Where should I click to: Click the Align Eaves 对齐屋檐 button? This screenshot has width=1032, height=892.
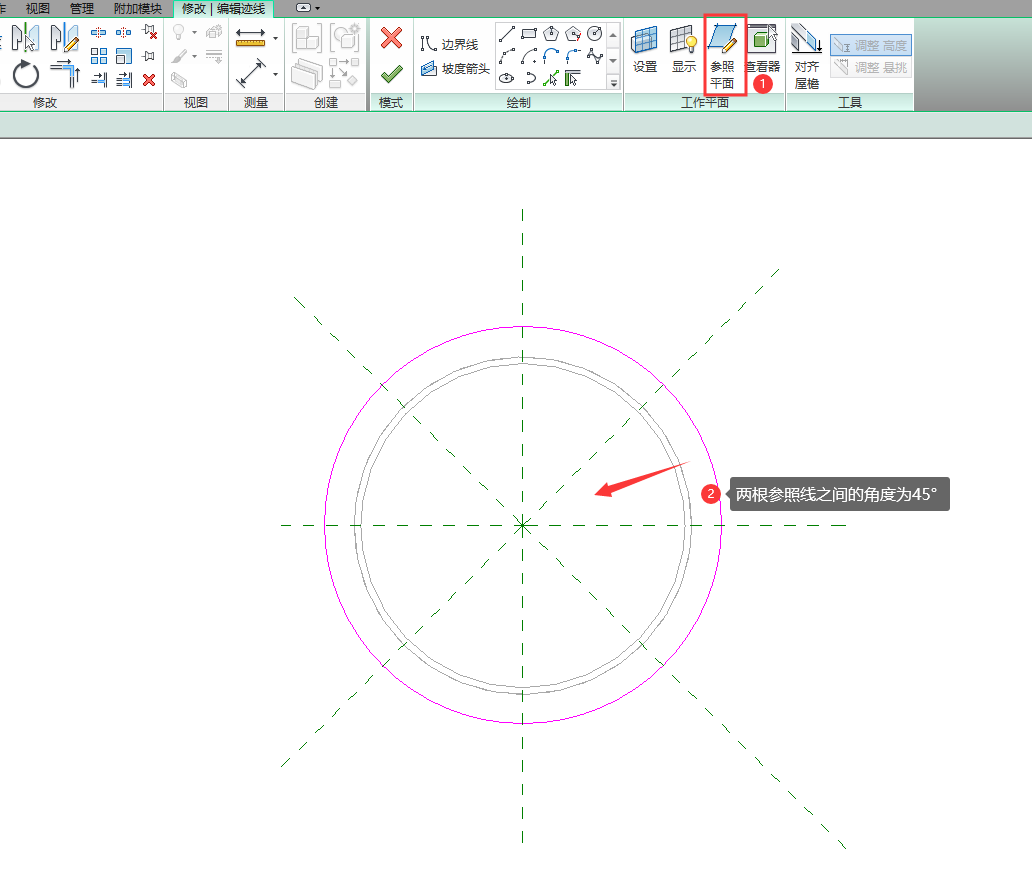(x=807, y=57)
